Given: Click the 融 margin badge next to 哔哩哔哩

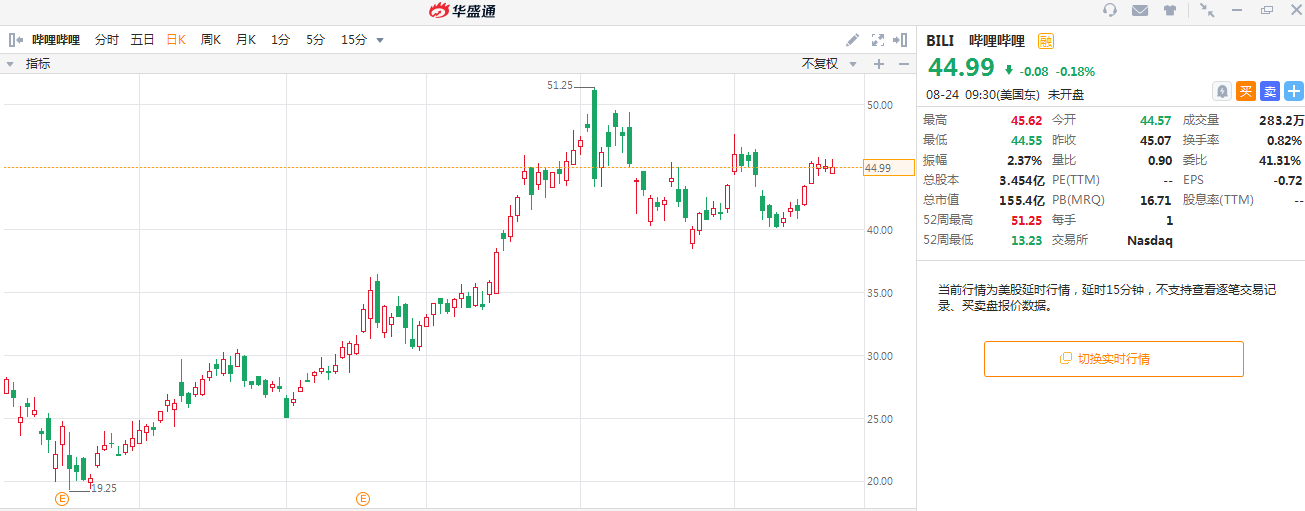Looking at the screenshot, I should [x=1046, y=41].
